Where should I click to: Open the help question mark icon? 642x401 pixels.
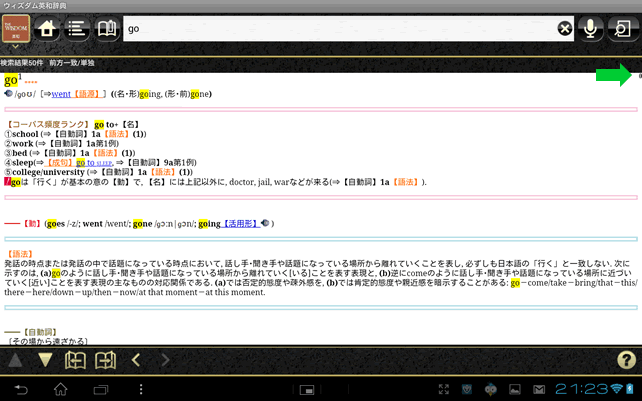point(625,359)
